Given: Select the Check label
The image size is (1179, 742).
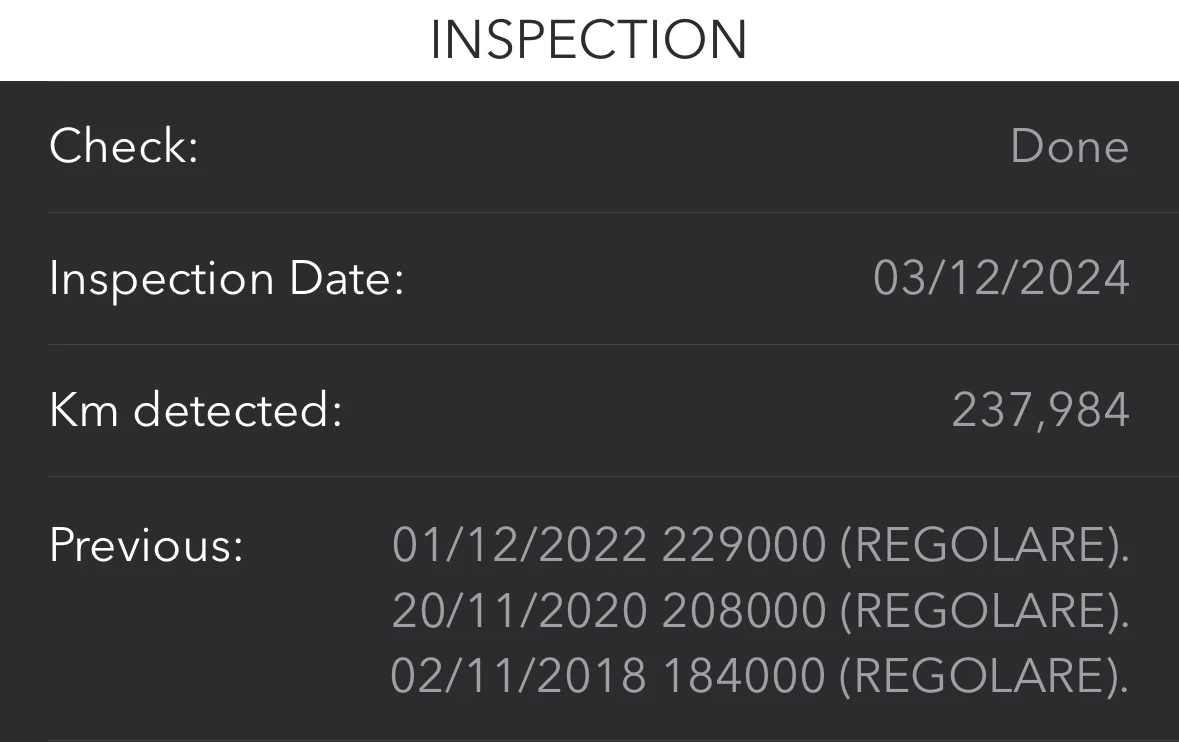Looking at the screenshot, I should 124,146.
